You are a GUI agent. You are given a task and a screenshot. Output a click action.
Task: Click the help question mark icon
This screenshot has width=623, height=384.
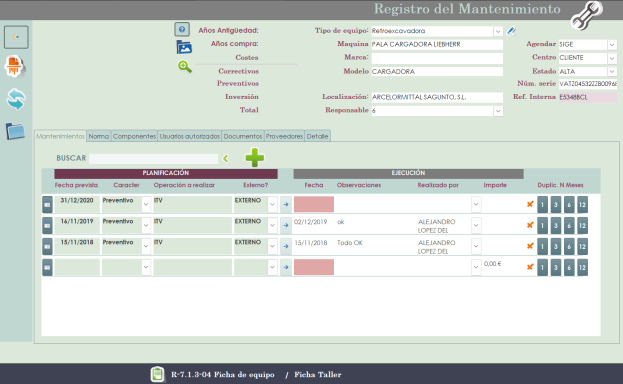click(182, 29)
